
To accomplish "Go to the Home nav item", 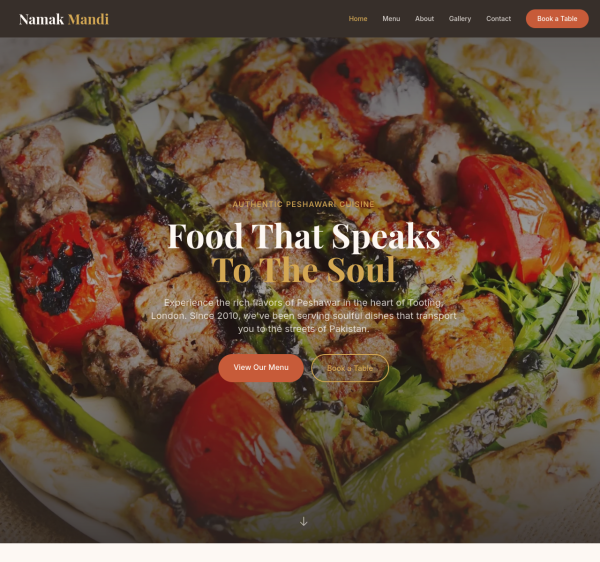I will pos(358,19).
